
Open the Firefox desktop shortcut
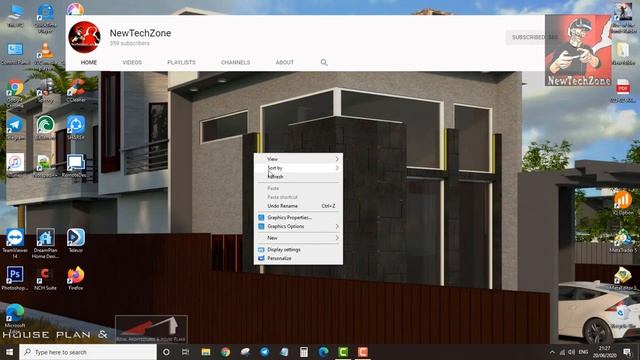coord(76,278)
